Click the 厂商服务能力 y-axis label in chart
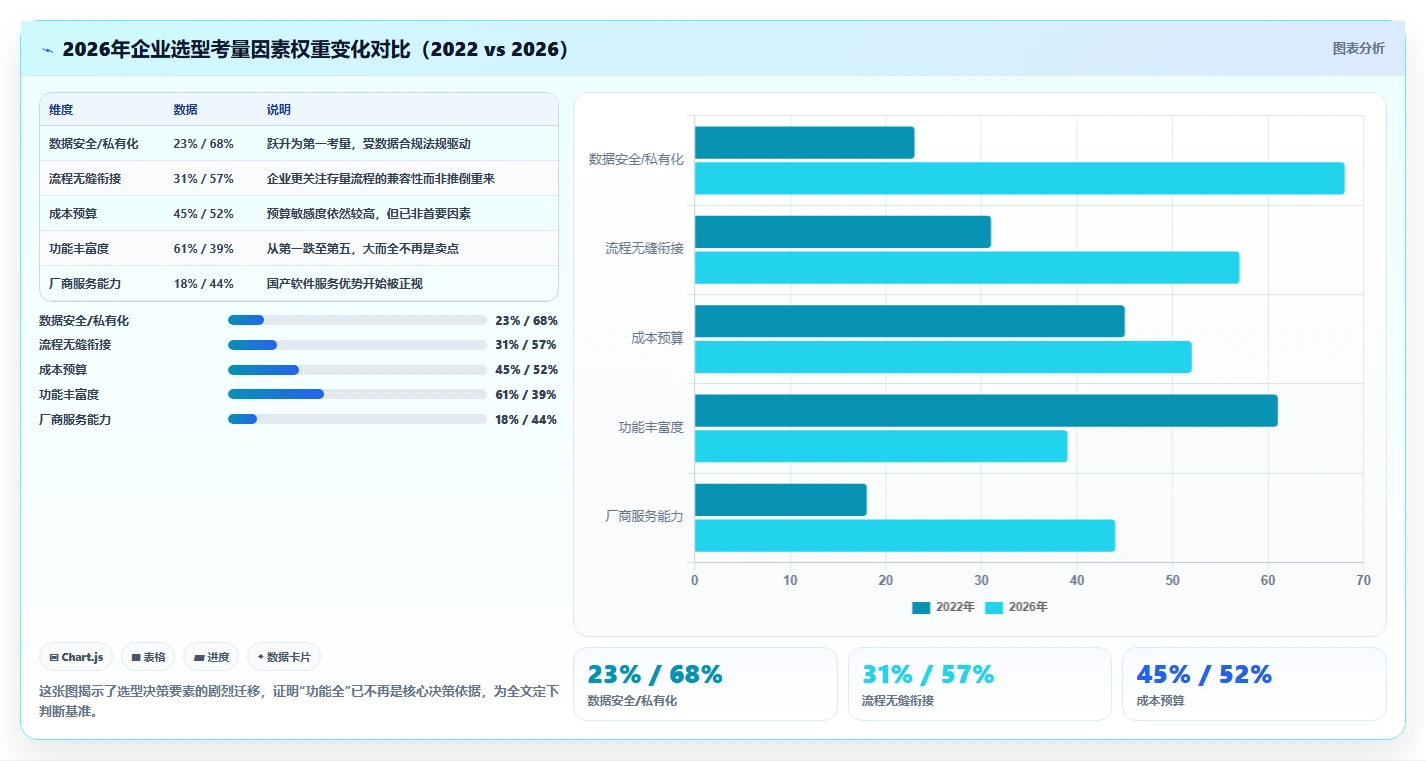The image size is (1426, 761). click(645, 517)
